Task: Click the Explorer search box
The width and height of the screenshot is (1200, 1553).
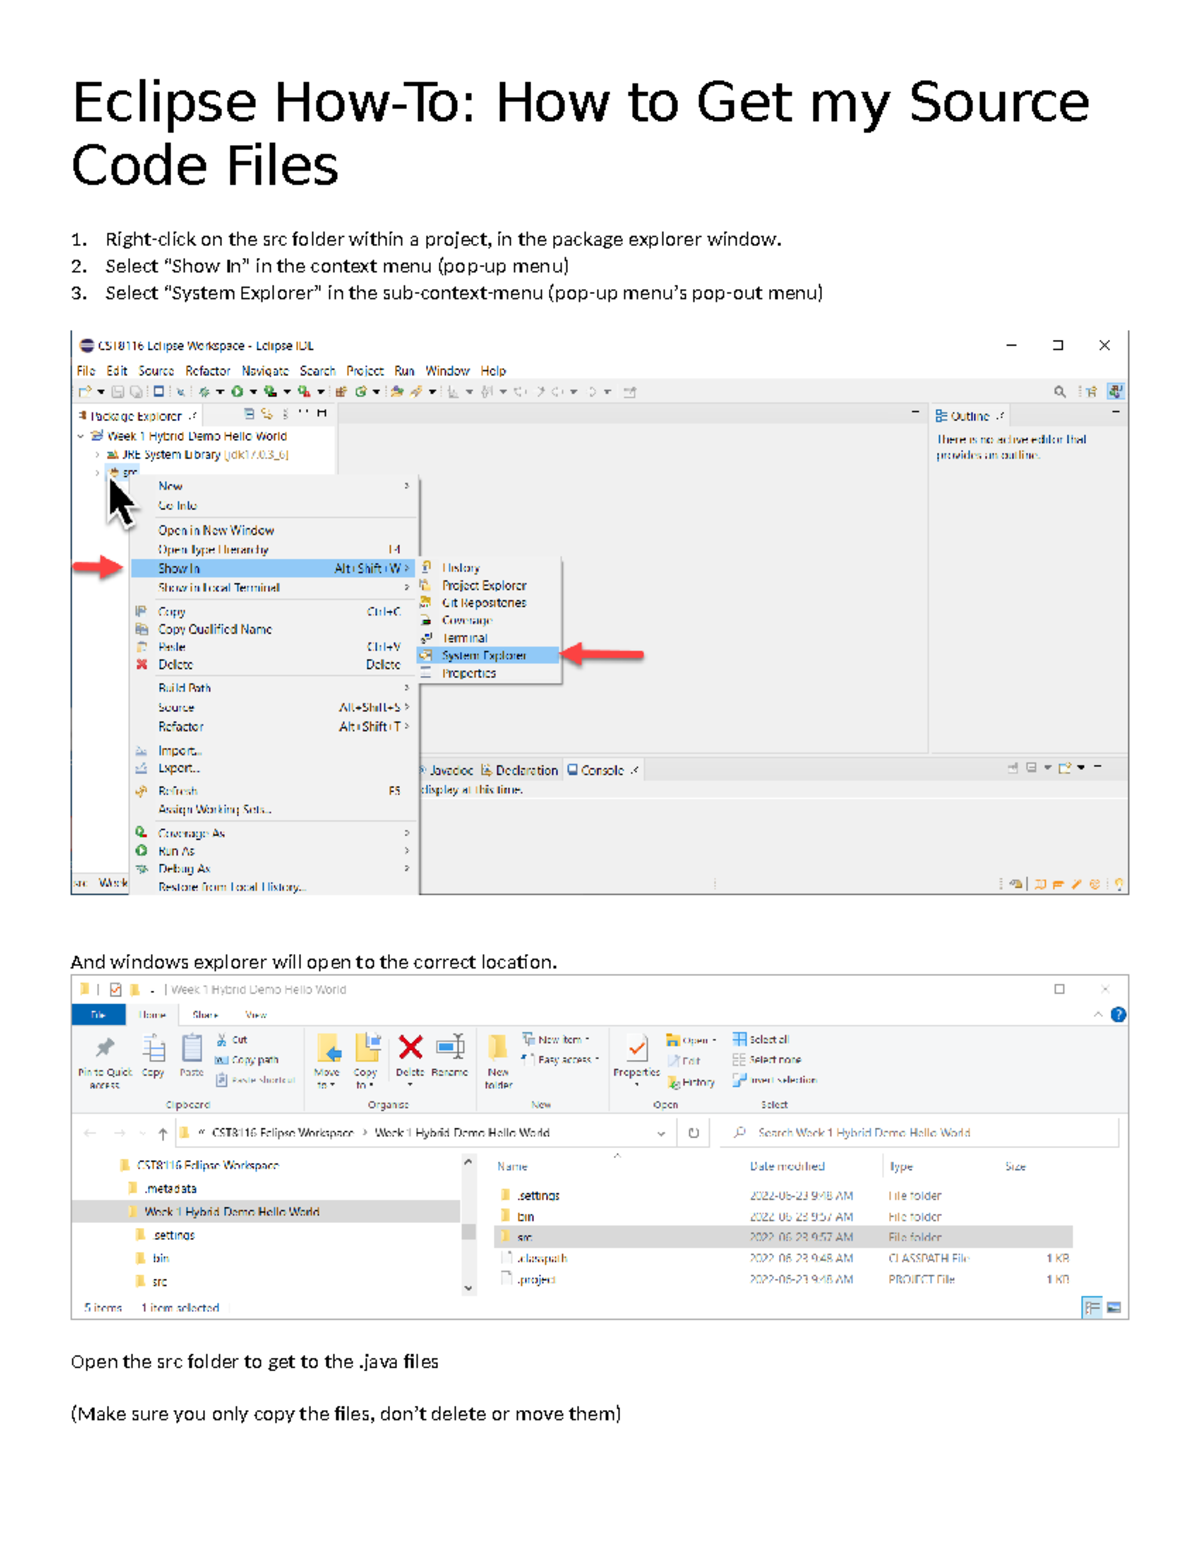Action: [x=920, y=1133]
